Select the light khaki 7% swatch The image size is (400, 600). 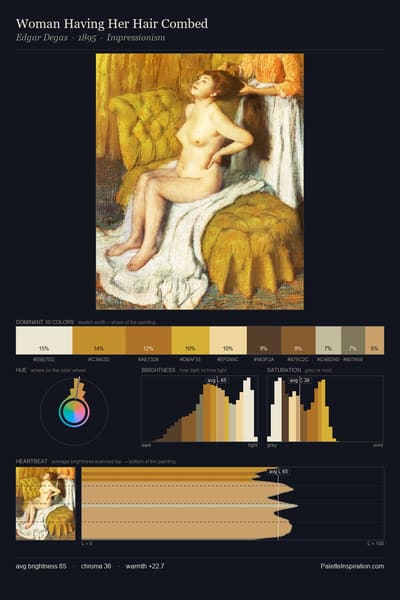coord(328,340)
